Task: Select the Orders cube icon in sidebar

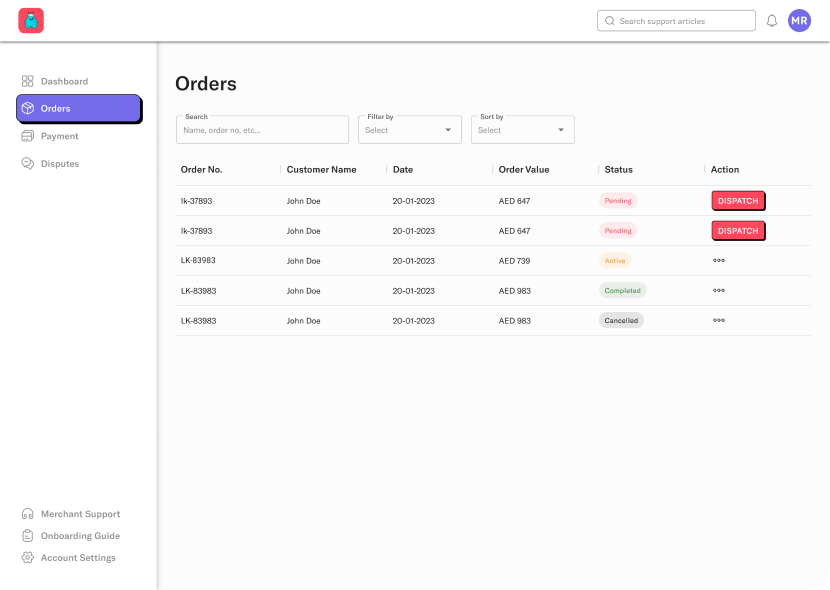Action: click(28, 108)
